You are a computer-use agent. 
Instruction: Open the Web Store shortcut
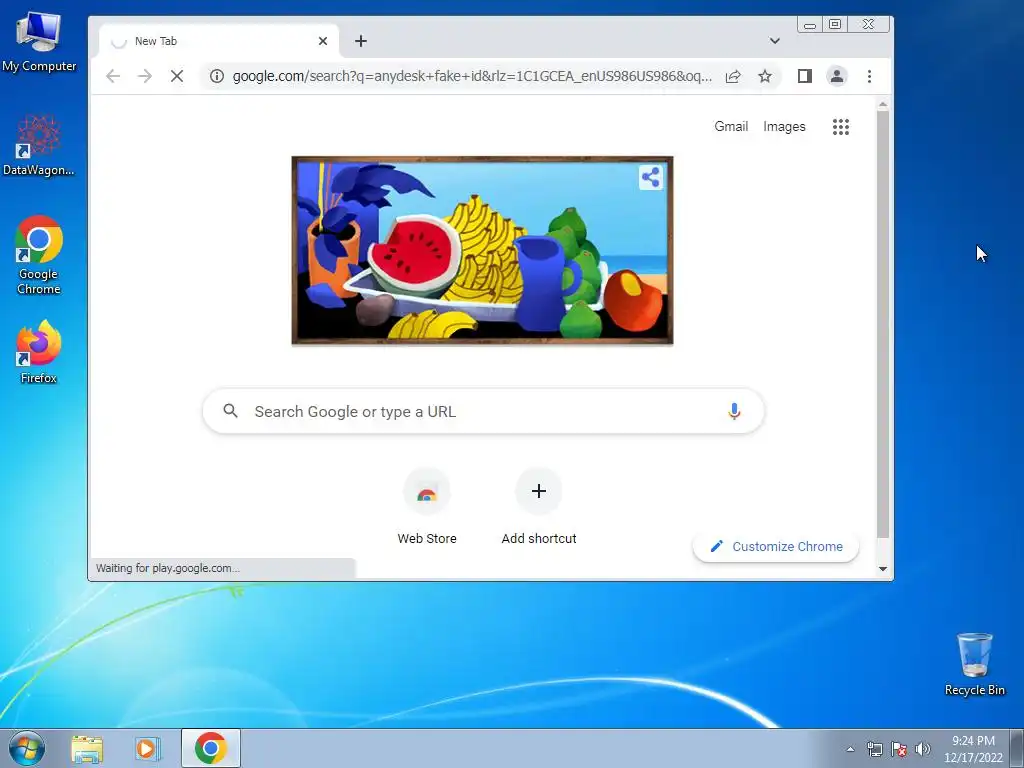pyautogui.click(x=427, y=507)
